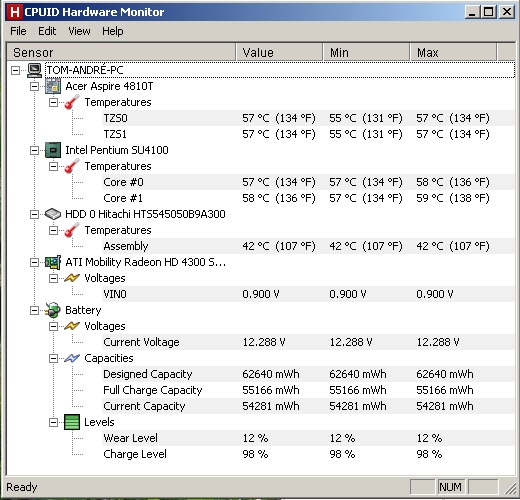Select the Wear Level row
Image resolution: width=520 pixels, height=500 pixels.
tap(308, 438)
